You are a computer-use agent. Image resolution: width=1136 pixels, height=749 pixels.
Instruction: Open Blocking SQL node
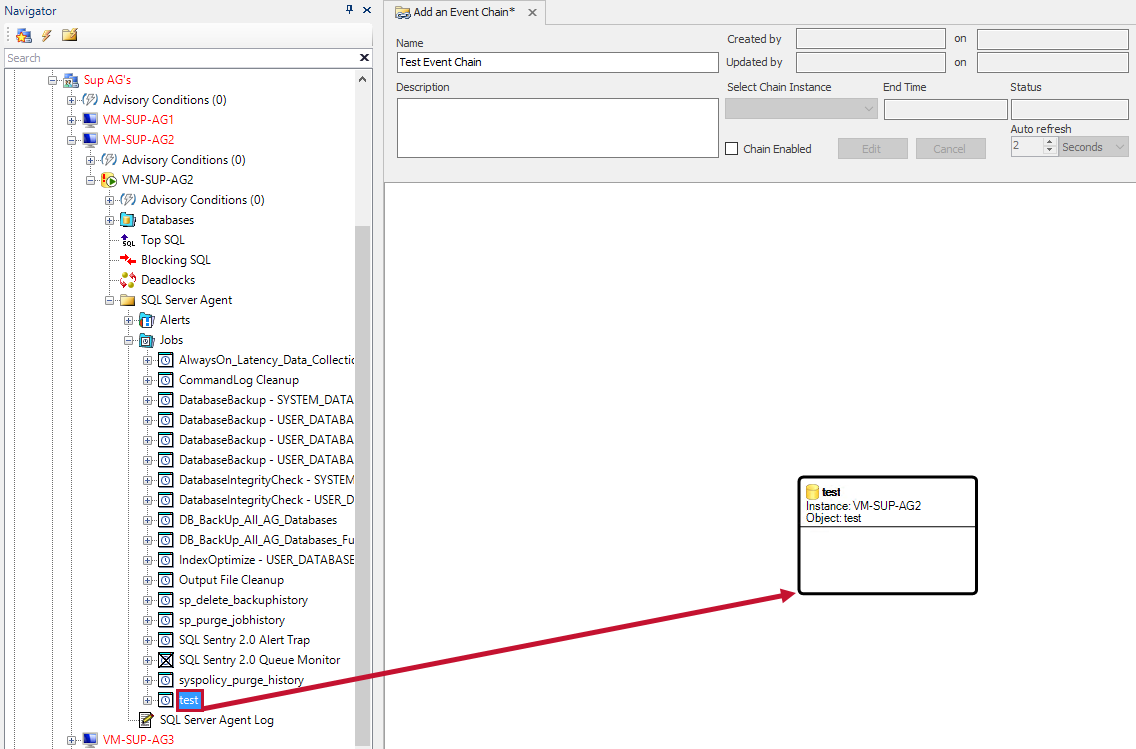(x=175, y=260)
